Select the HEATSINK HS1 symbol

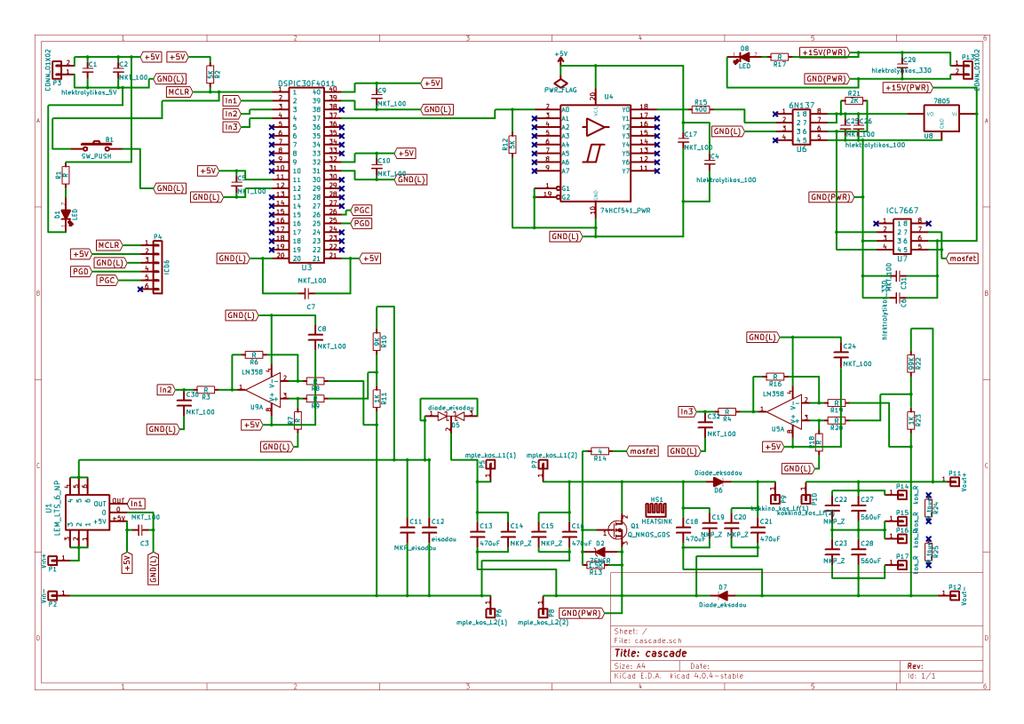pyautogui.click(x=655, y=510)
